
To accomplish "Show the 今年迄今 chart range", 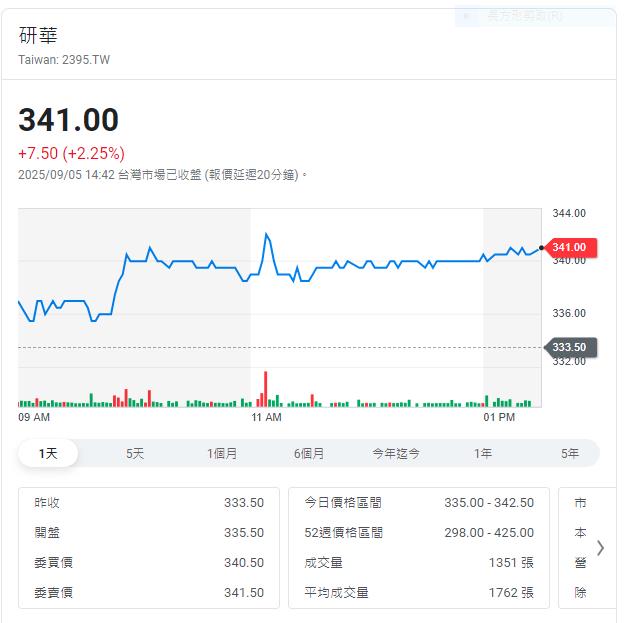I will pyautogui.click(x=396, y=453).
